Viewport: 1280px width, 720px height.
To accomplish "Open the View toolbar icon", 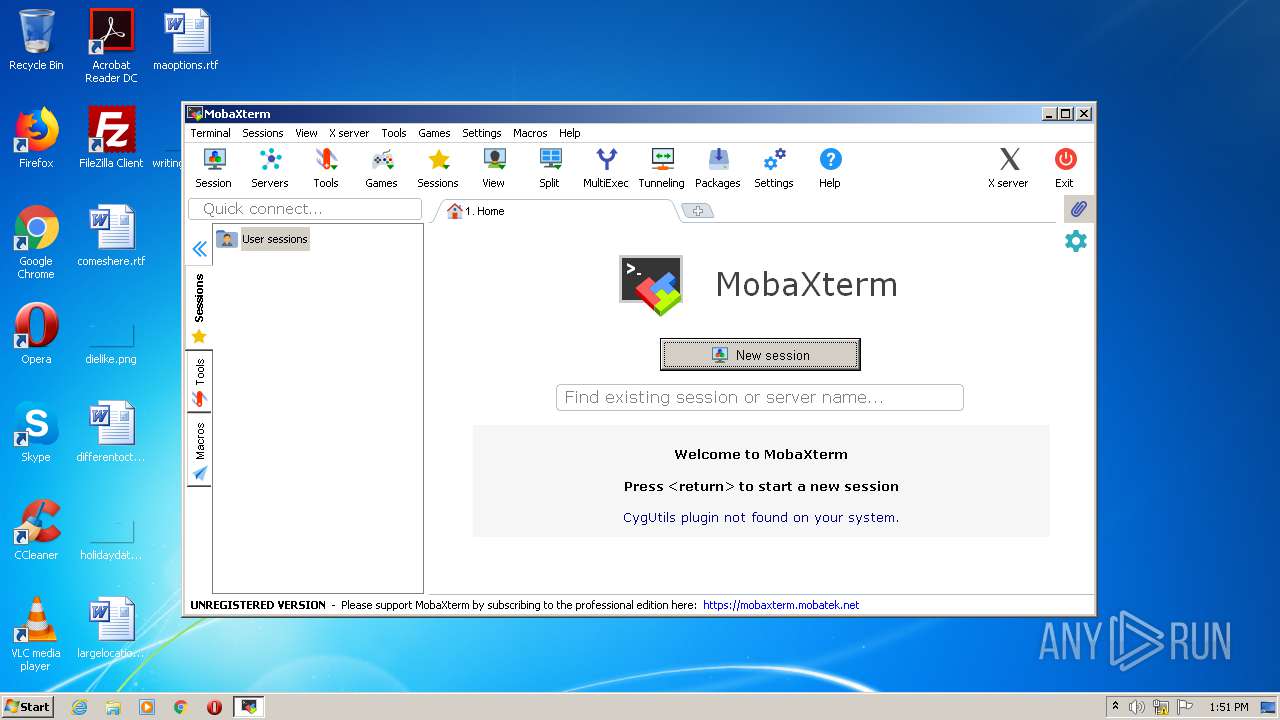I will pos(494,168).
